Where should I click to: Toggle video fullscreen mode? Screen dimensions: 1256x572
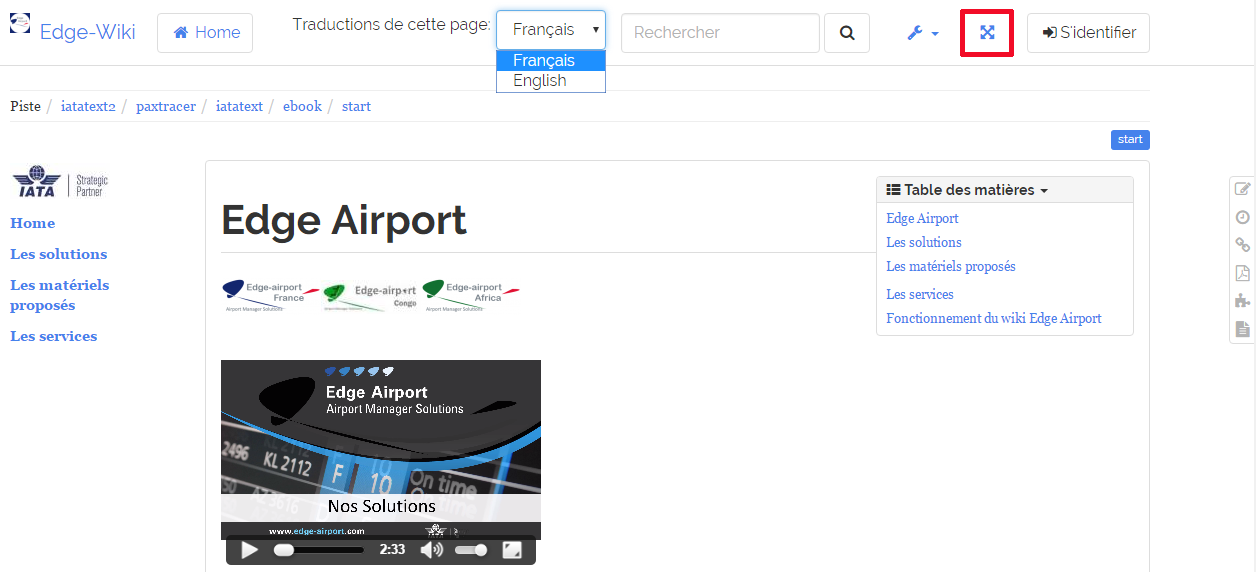point(512,550)
